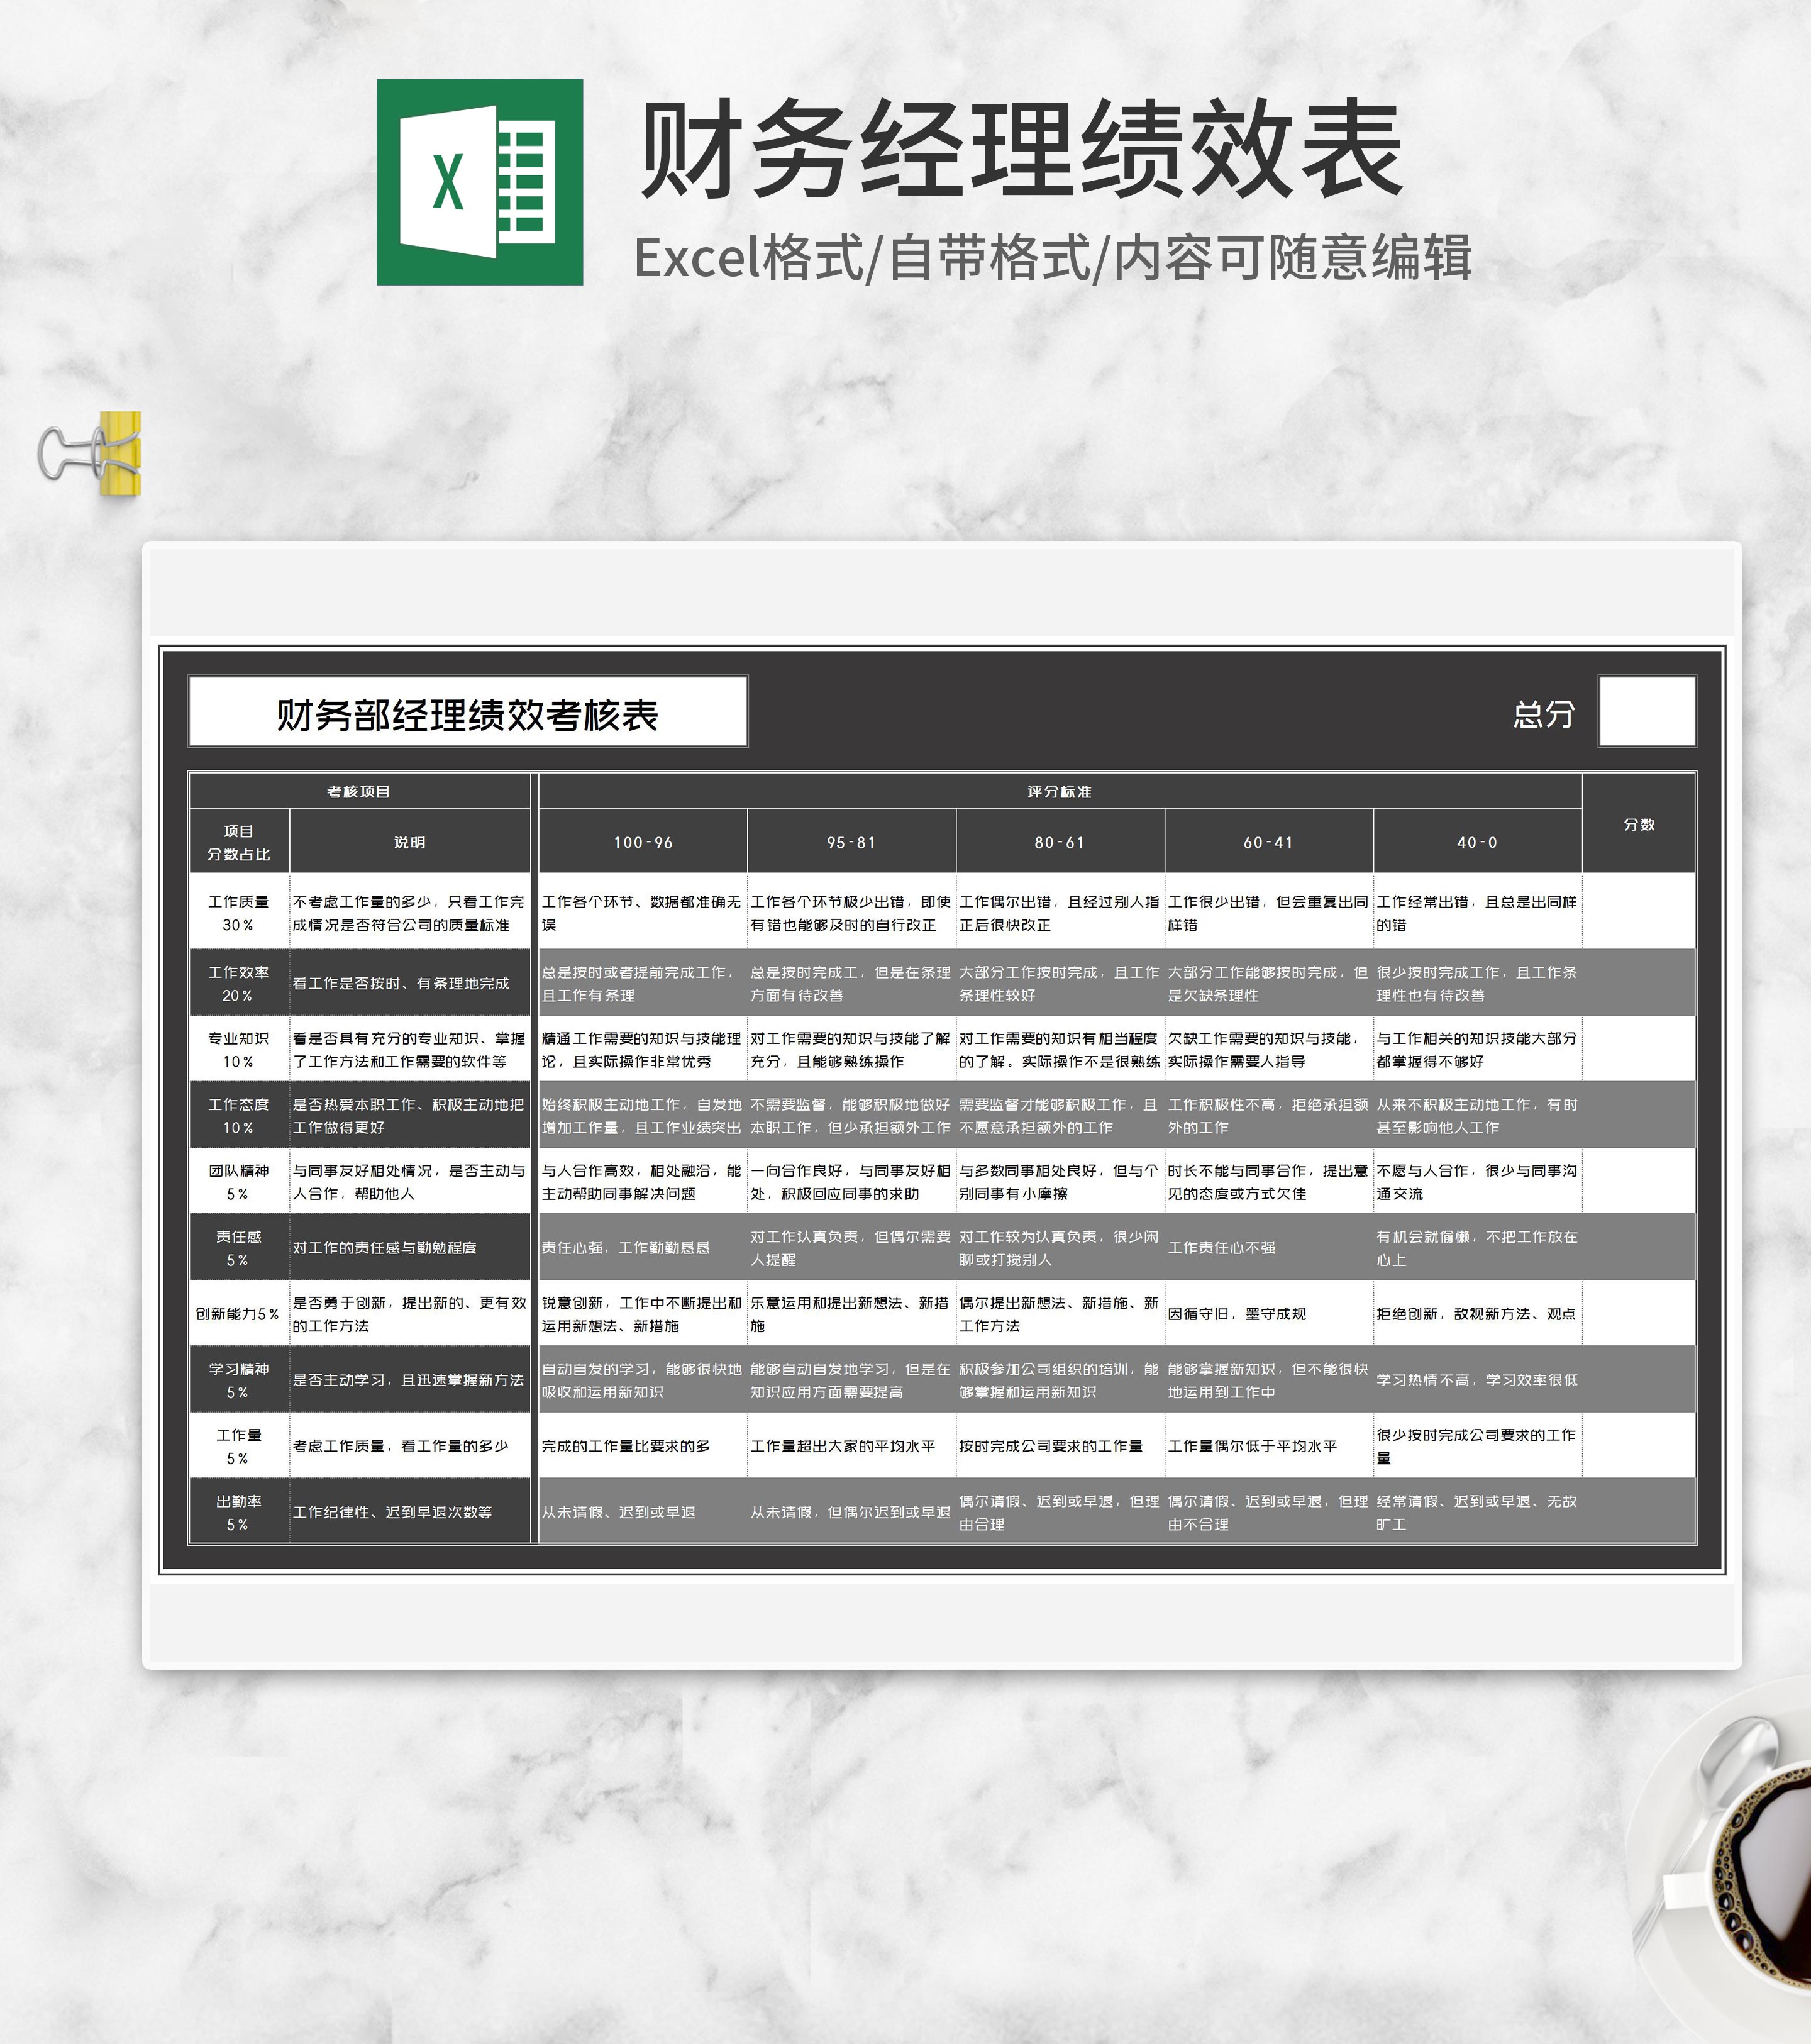Click the 评分标准 merged header

click(x=1060, y=790)
